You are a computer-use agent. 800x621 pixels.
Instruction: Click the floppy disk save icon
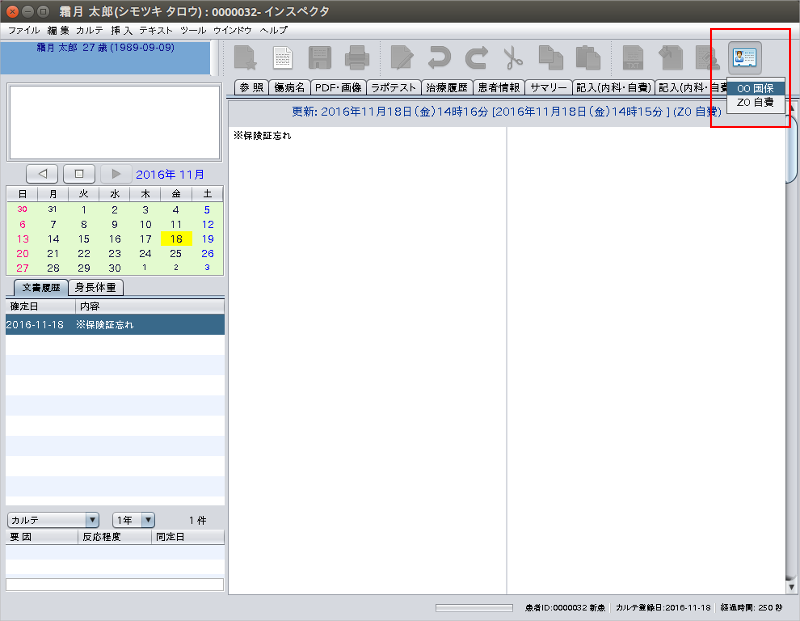[x=320, y=58]
